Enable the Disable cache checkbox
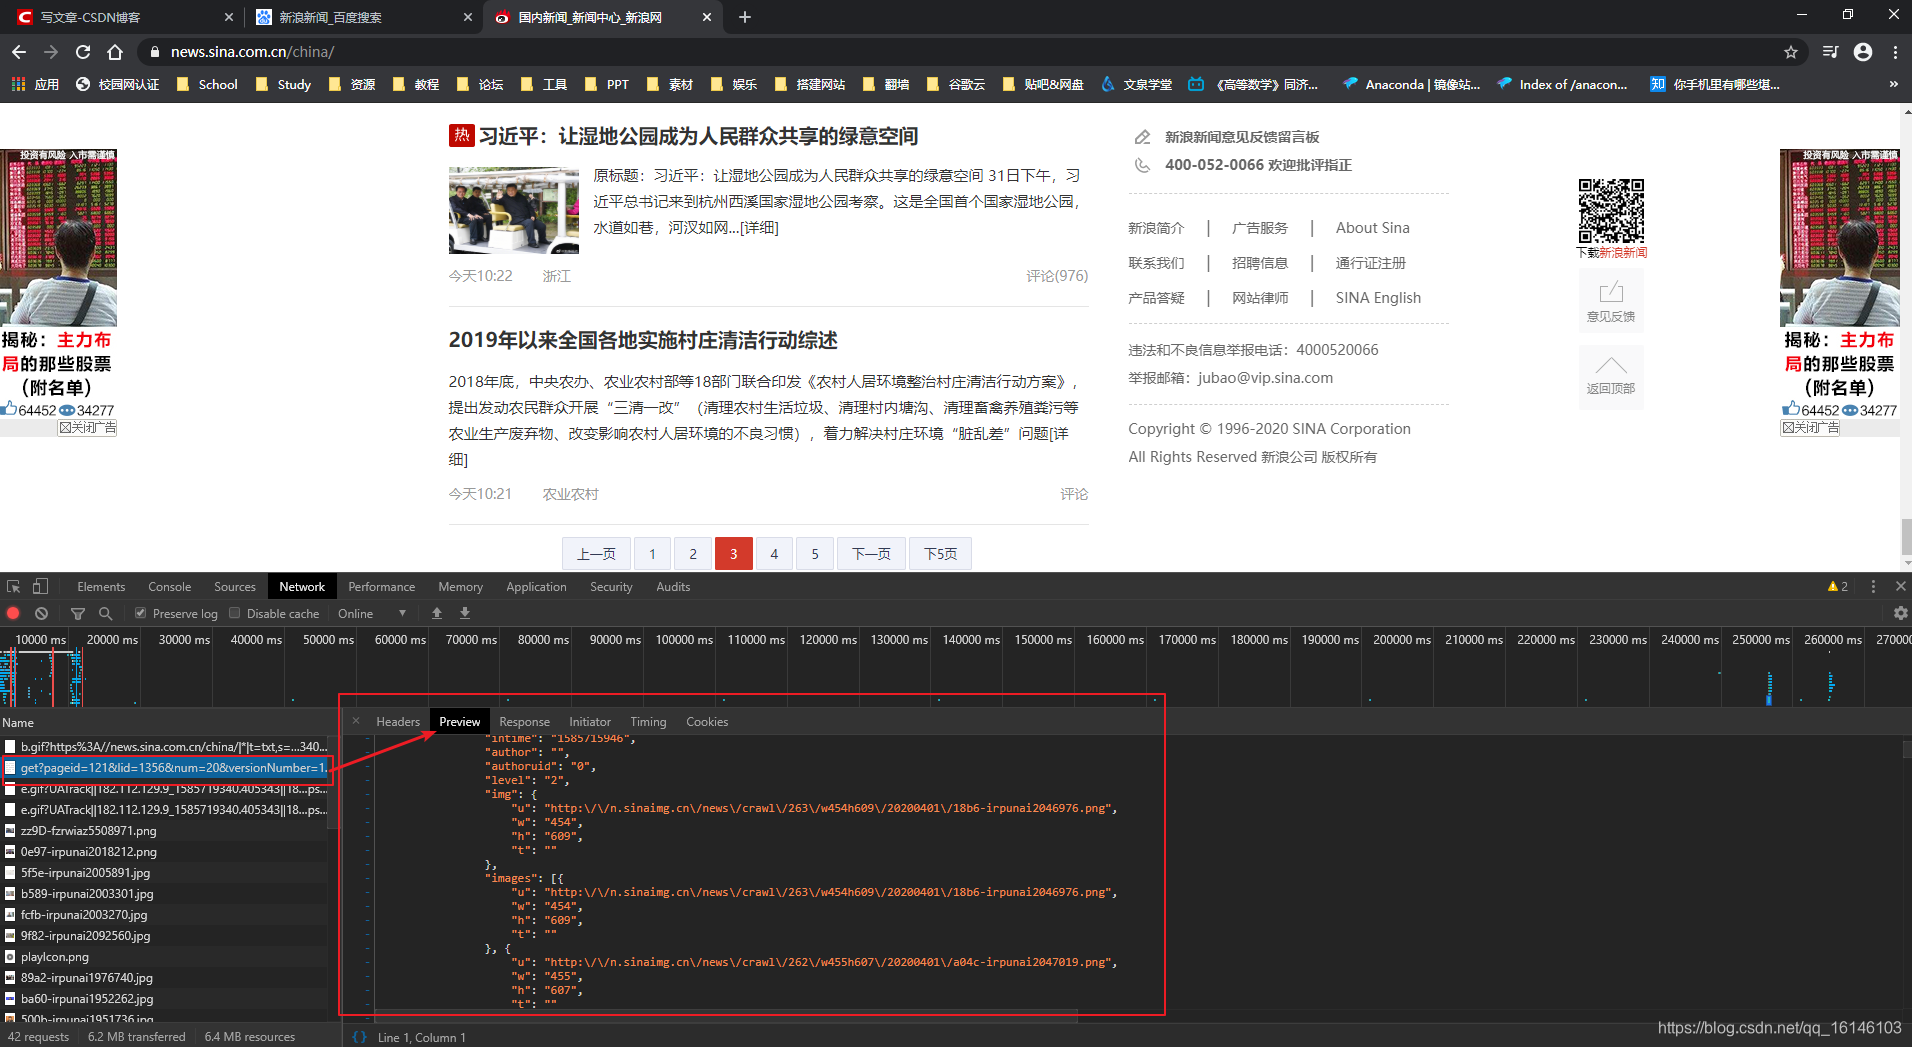Image resolution: width=1912 pixels, height=1047 pixels. pyautogui.click(x=235, y=614)
